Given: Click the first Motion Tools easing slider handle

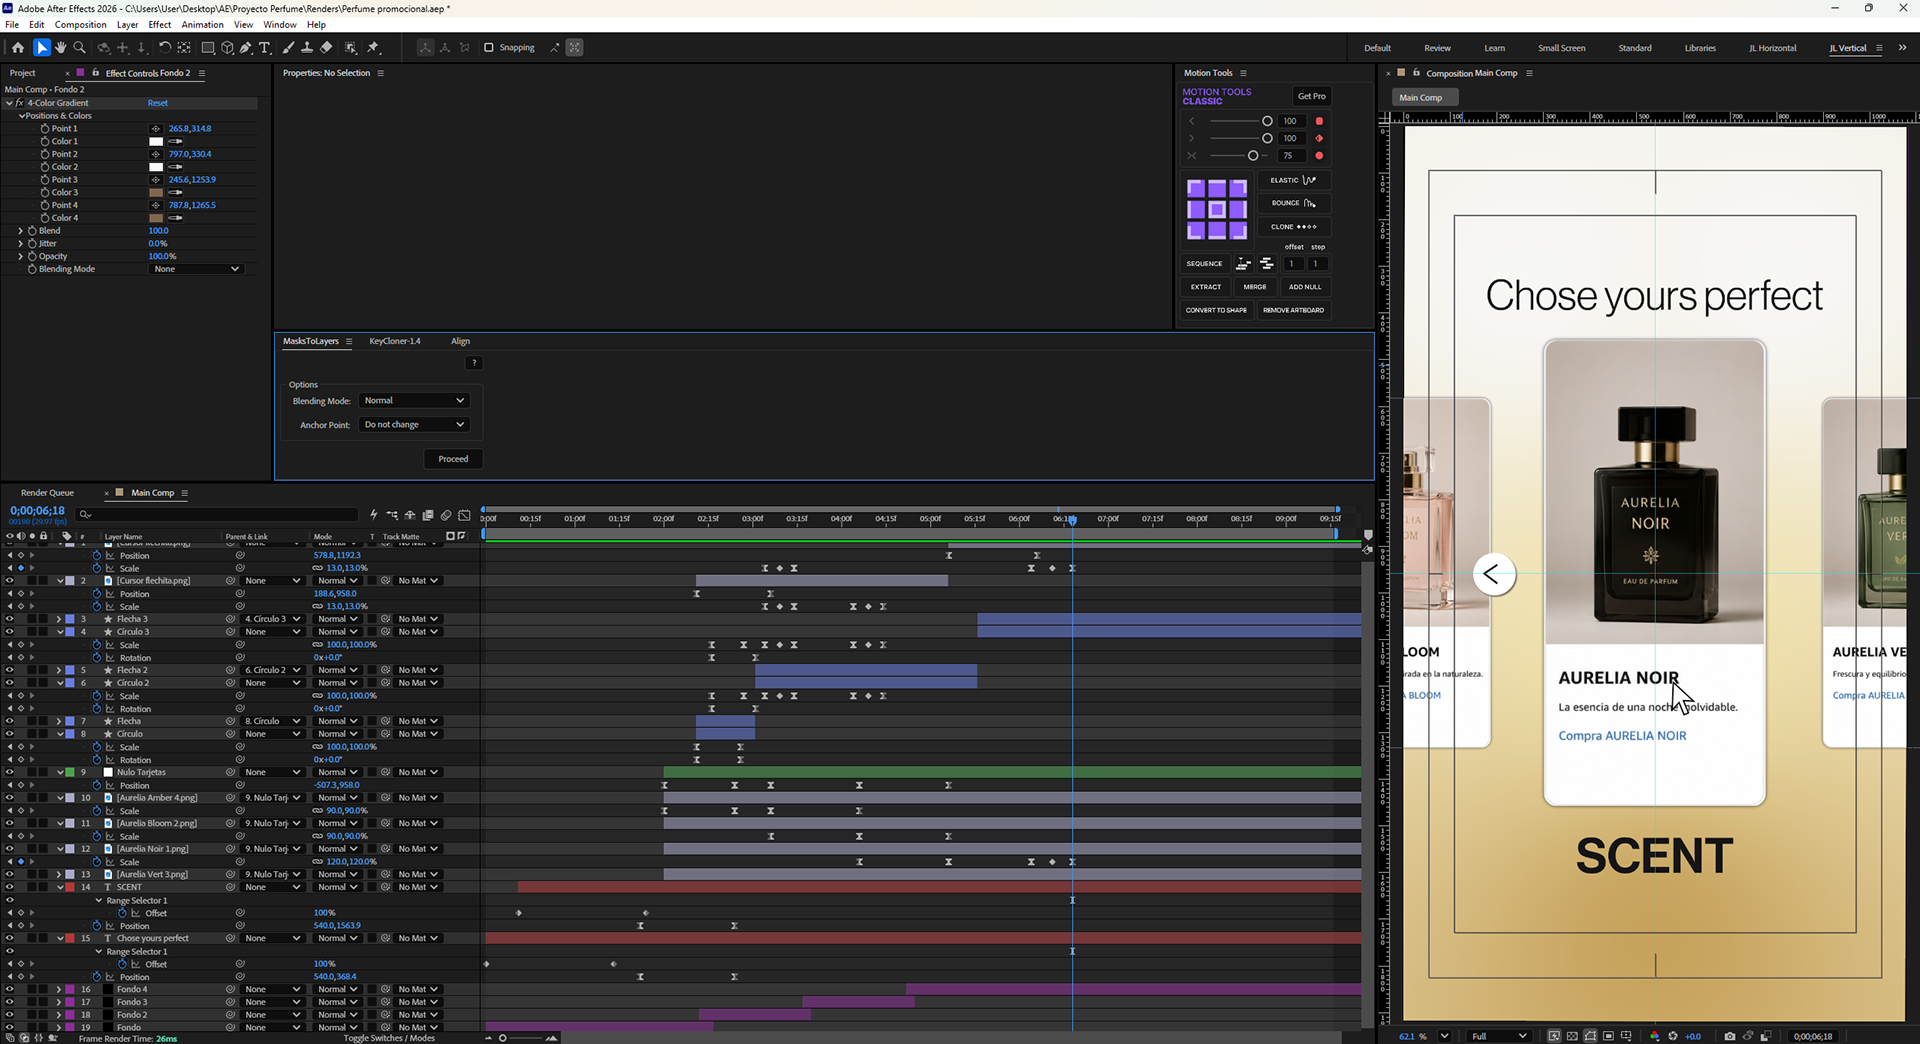Looking at the screenshot, I should (x=1267, y=121).
